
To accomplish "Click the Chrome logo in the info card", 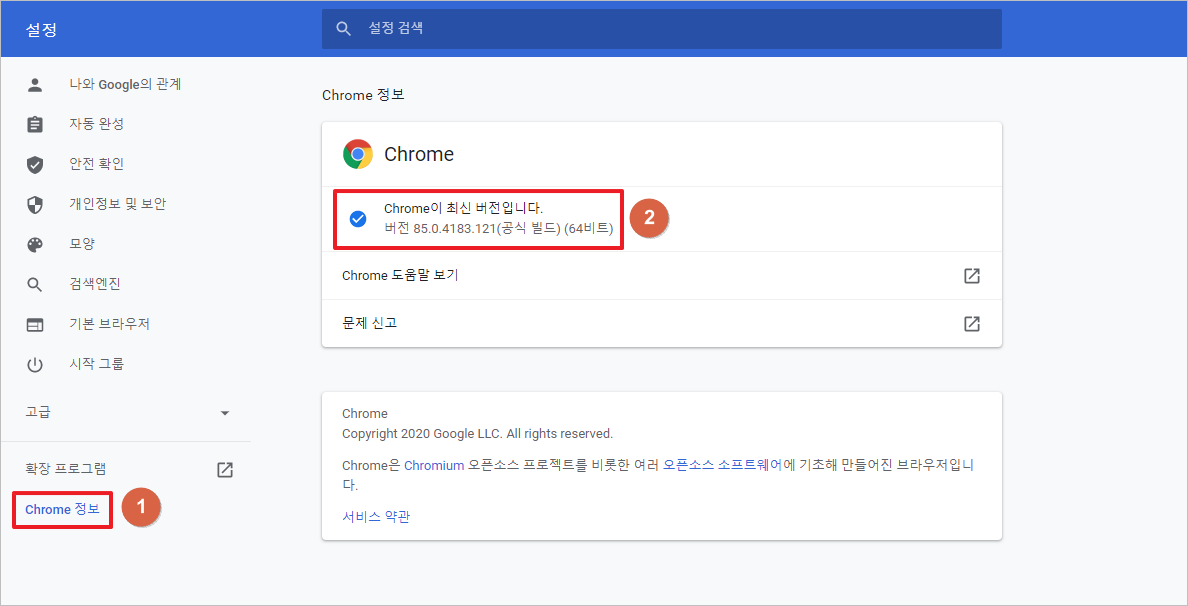I will [358, 154].
